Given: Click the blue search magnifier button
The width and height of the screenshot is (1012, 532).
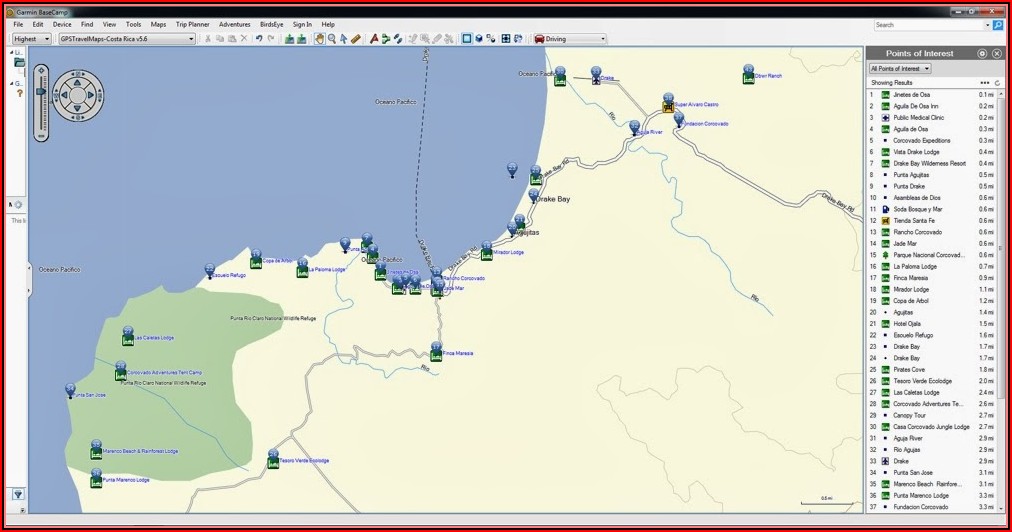Looking at the screenshot, I should (997, 25).
